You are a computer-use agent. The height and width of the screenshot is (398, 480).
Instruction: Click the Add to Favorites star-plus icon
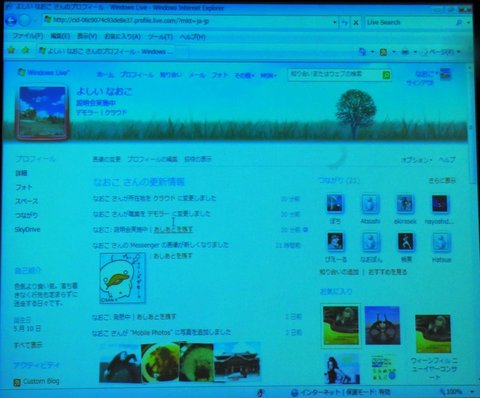click(x=25, y=50)
